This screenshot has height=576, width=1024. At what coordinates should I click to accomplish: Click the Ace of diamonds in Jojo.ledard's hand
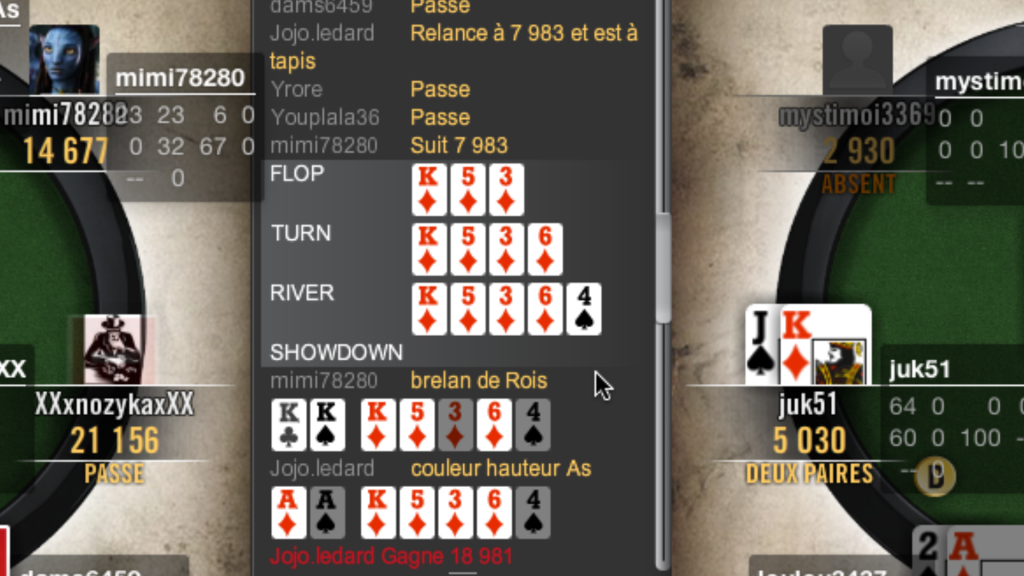click(289, 513)
